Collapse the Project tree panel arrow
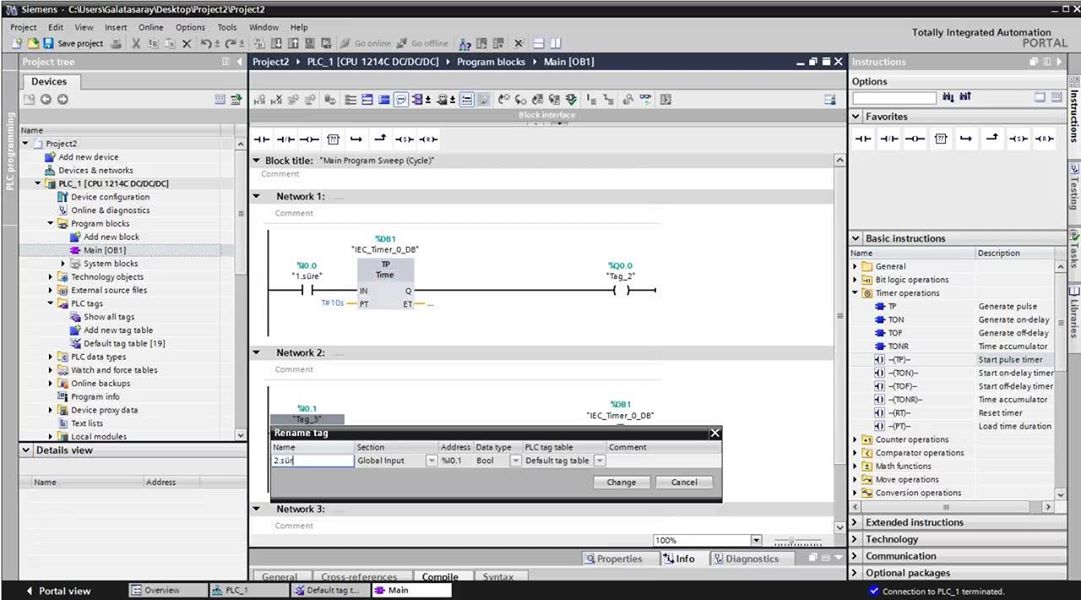Screen dimensions: 1081x600 tap(239, 62)
